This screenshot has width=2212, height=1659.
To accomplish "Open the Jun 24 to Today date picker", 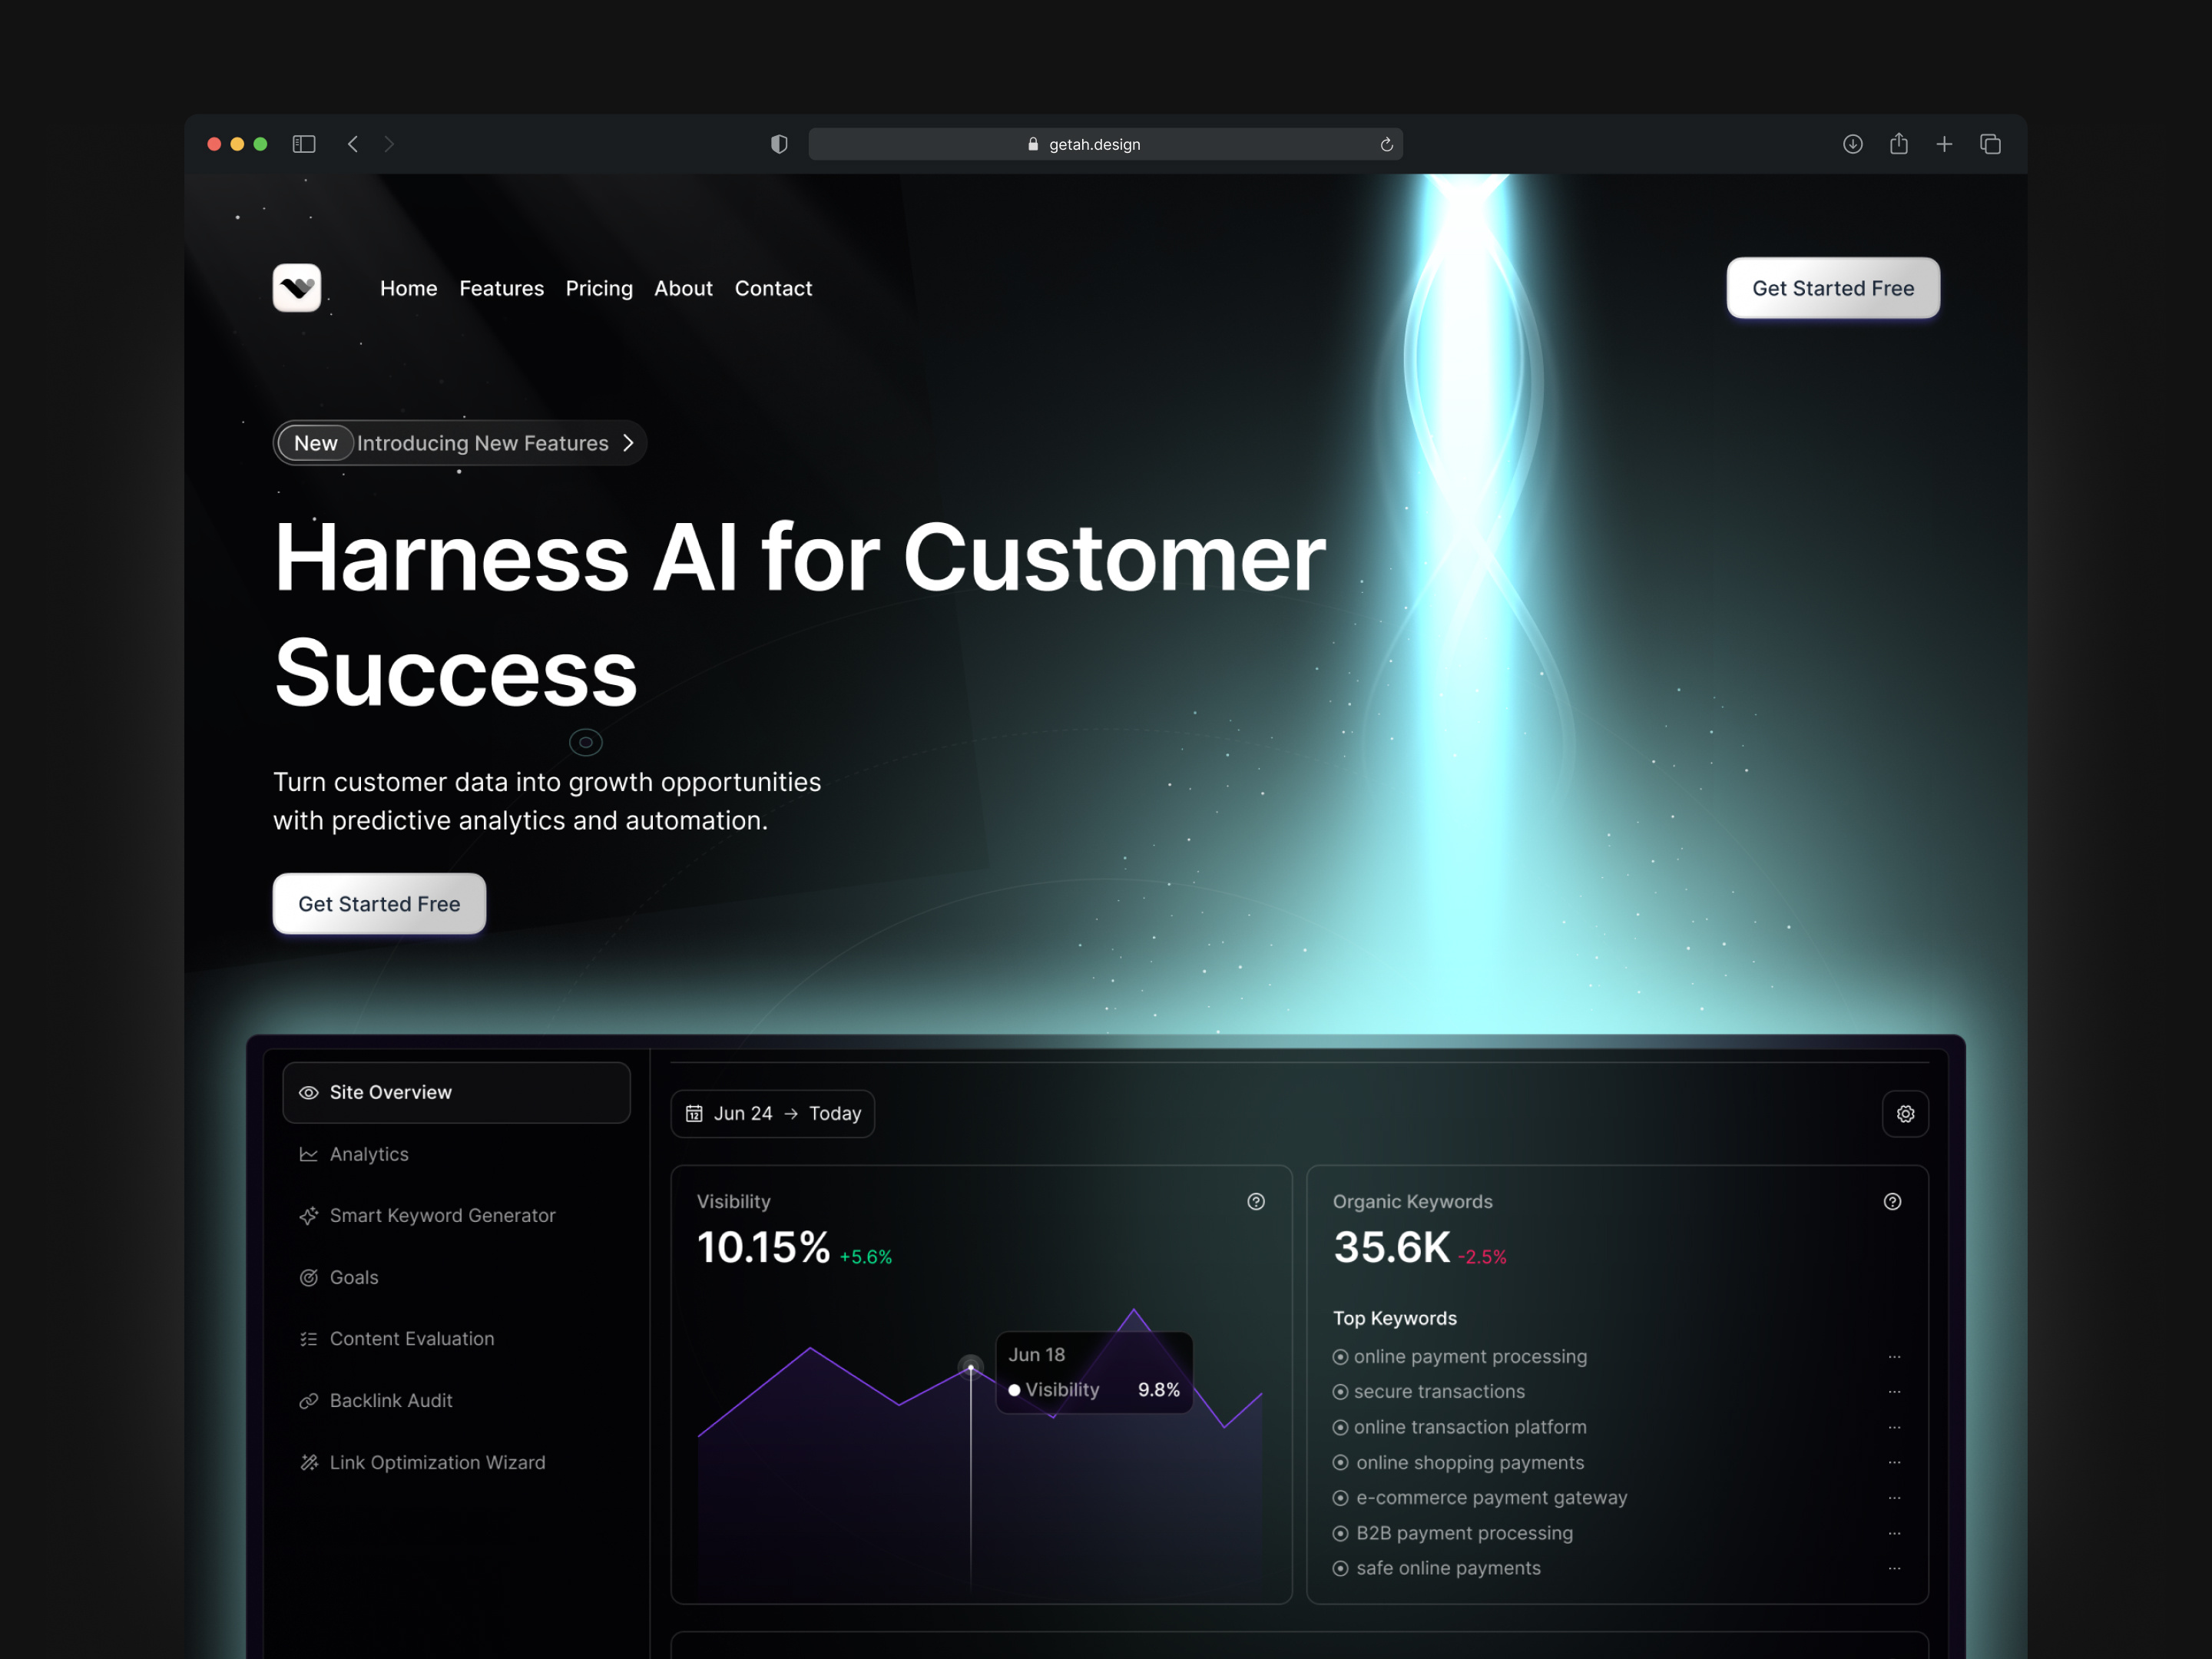I will pos(772,1114).
